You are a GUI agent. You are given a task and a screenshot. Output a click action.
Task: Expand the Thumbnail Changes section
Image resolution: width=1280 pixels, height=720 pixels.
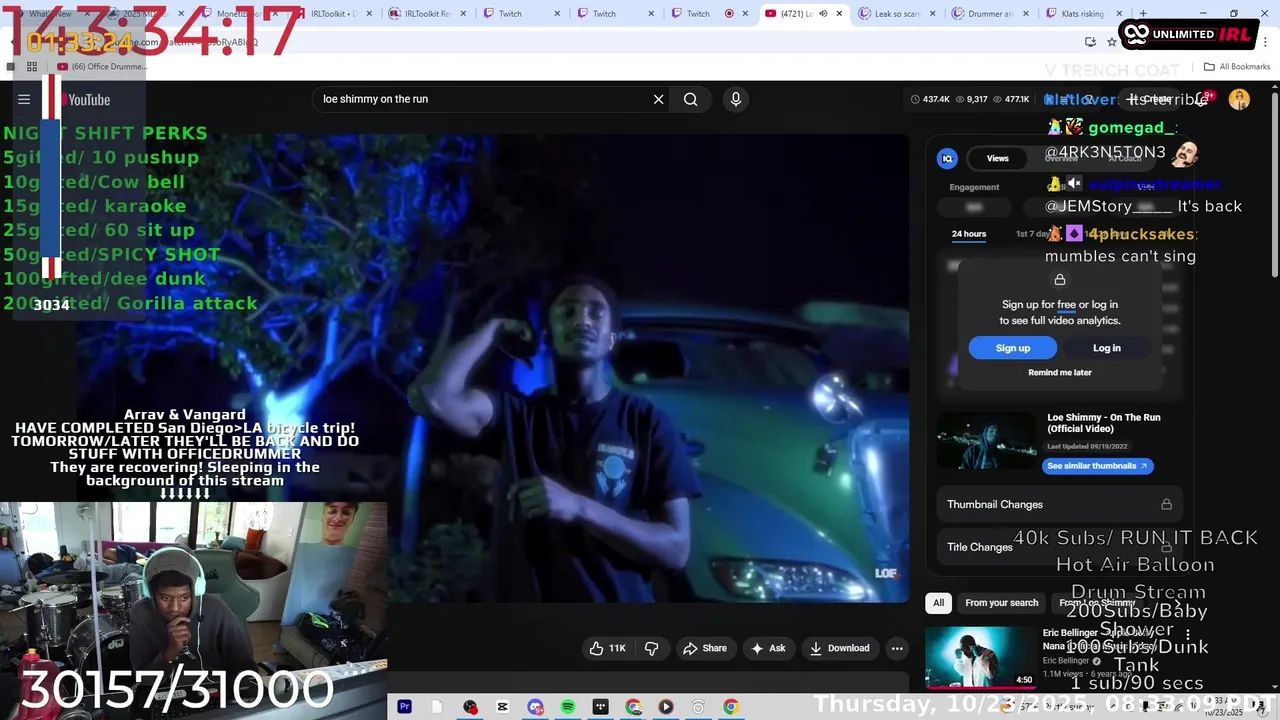1059,504
